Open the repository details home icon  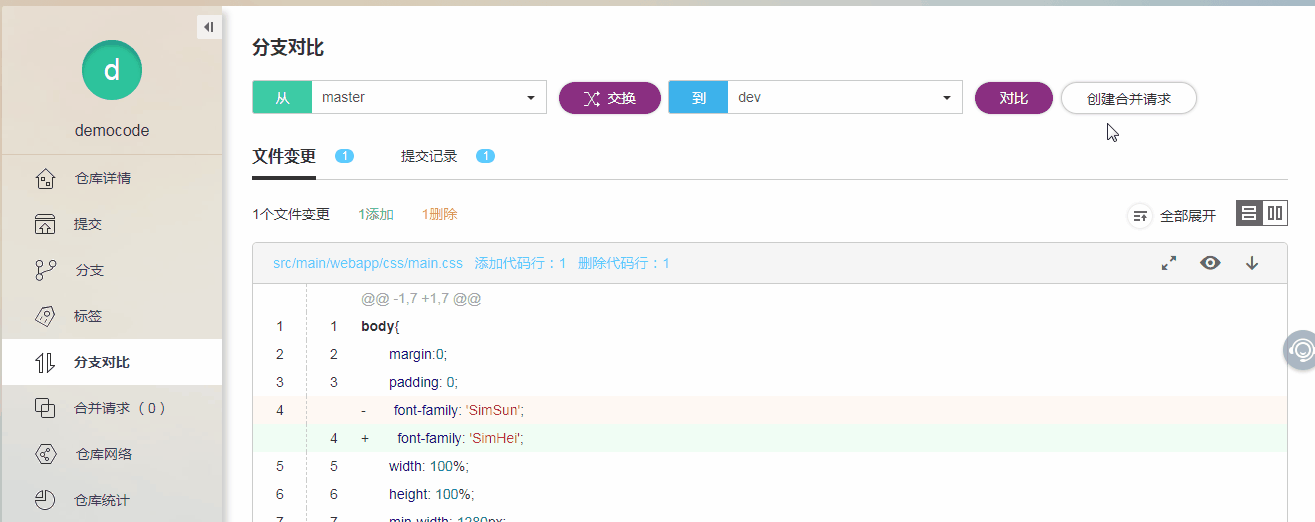tap(45, 179)
